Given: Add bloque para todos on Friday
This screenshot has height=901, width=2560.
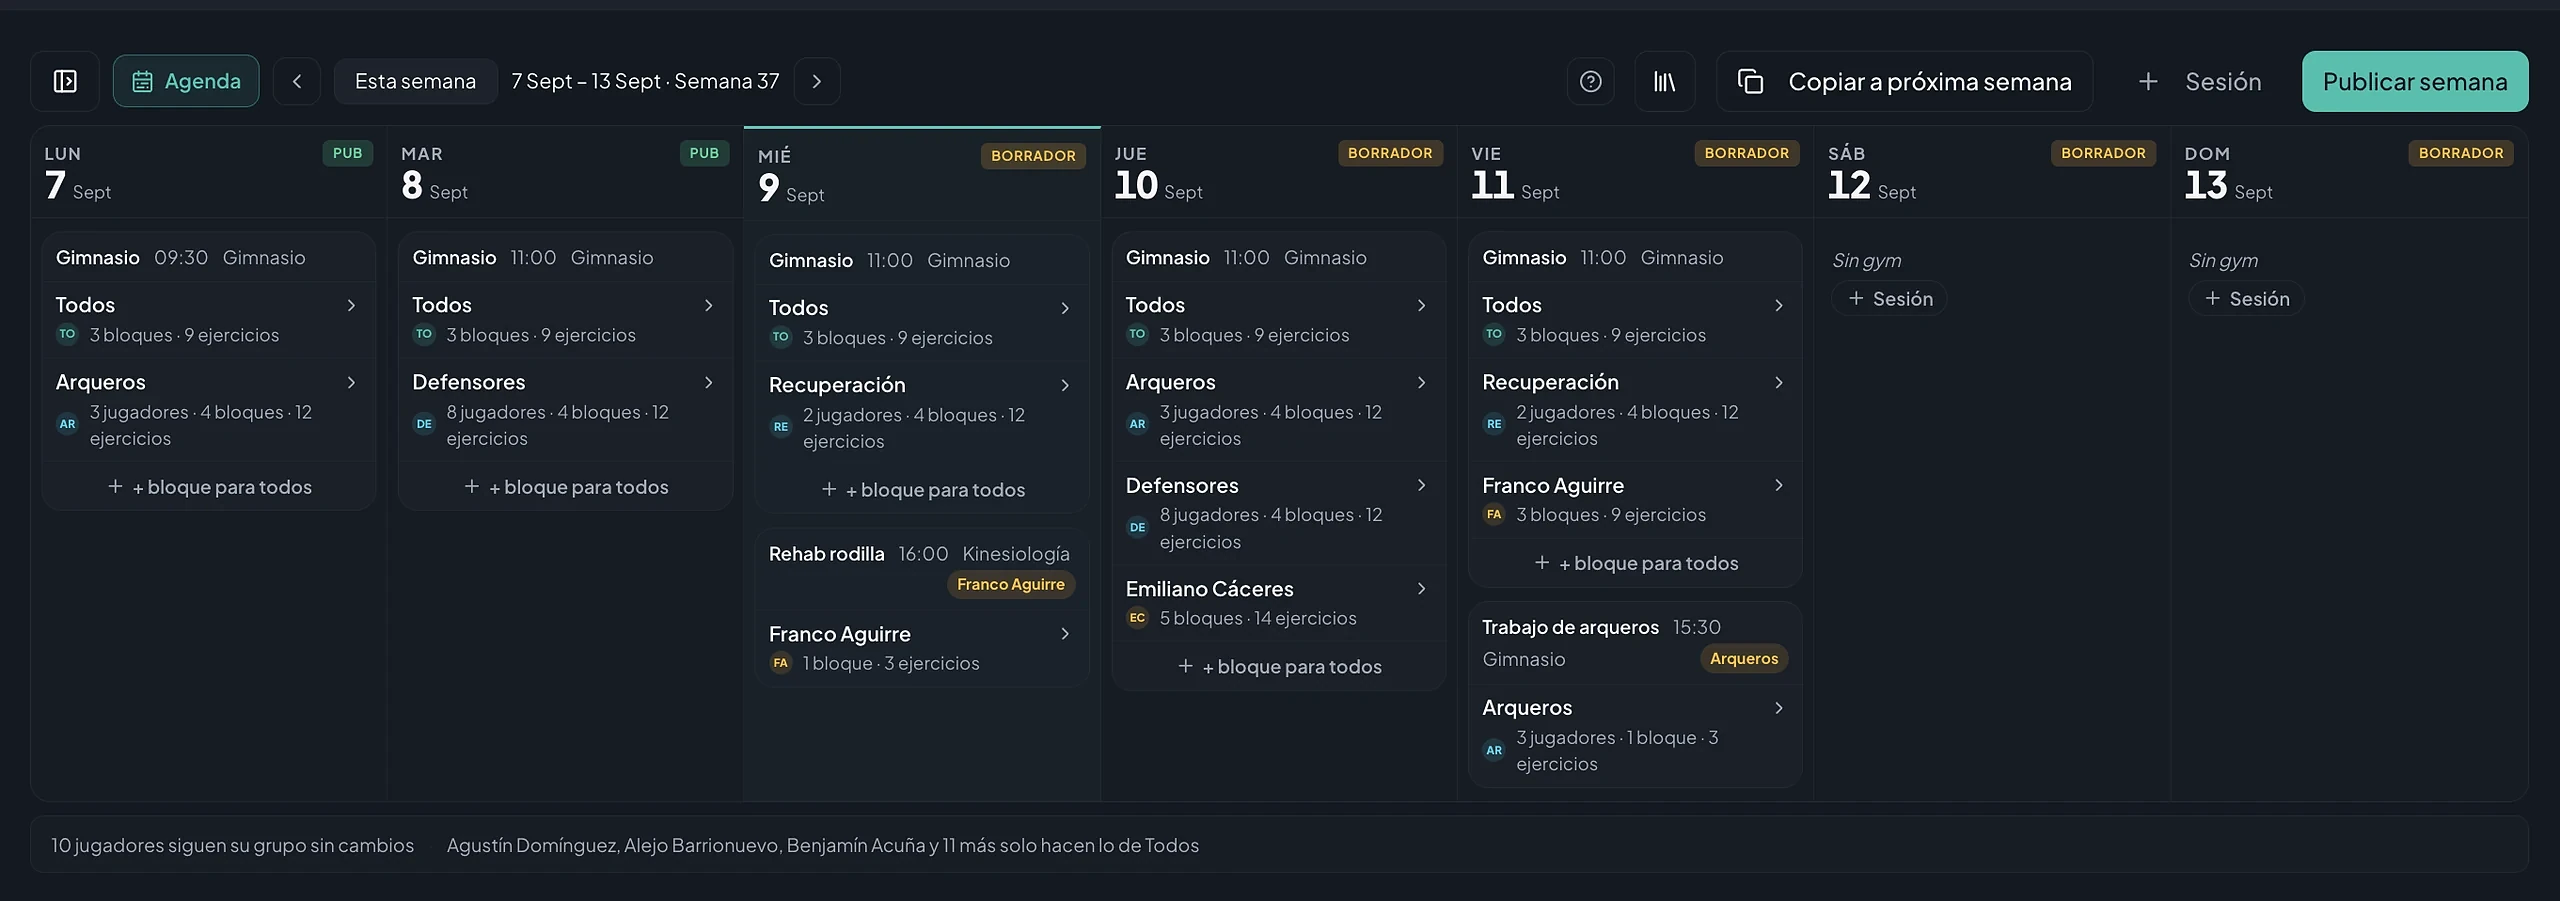Looking at the screenshot, I should (x=1636, y=563).
